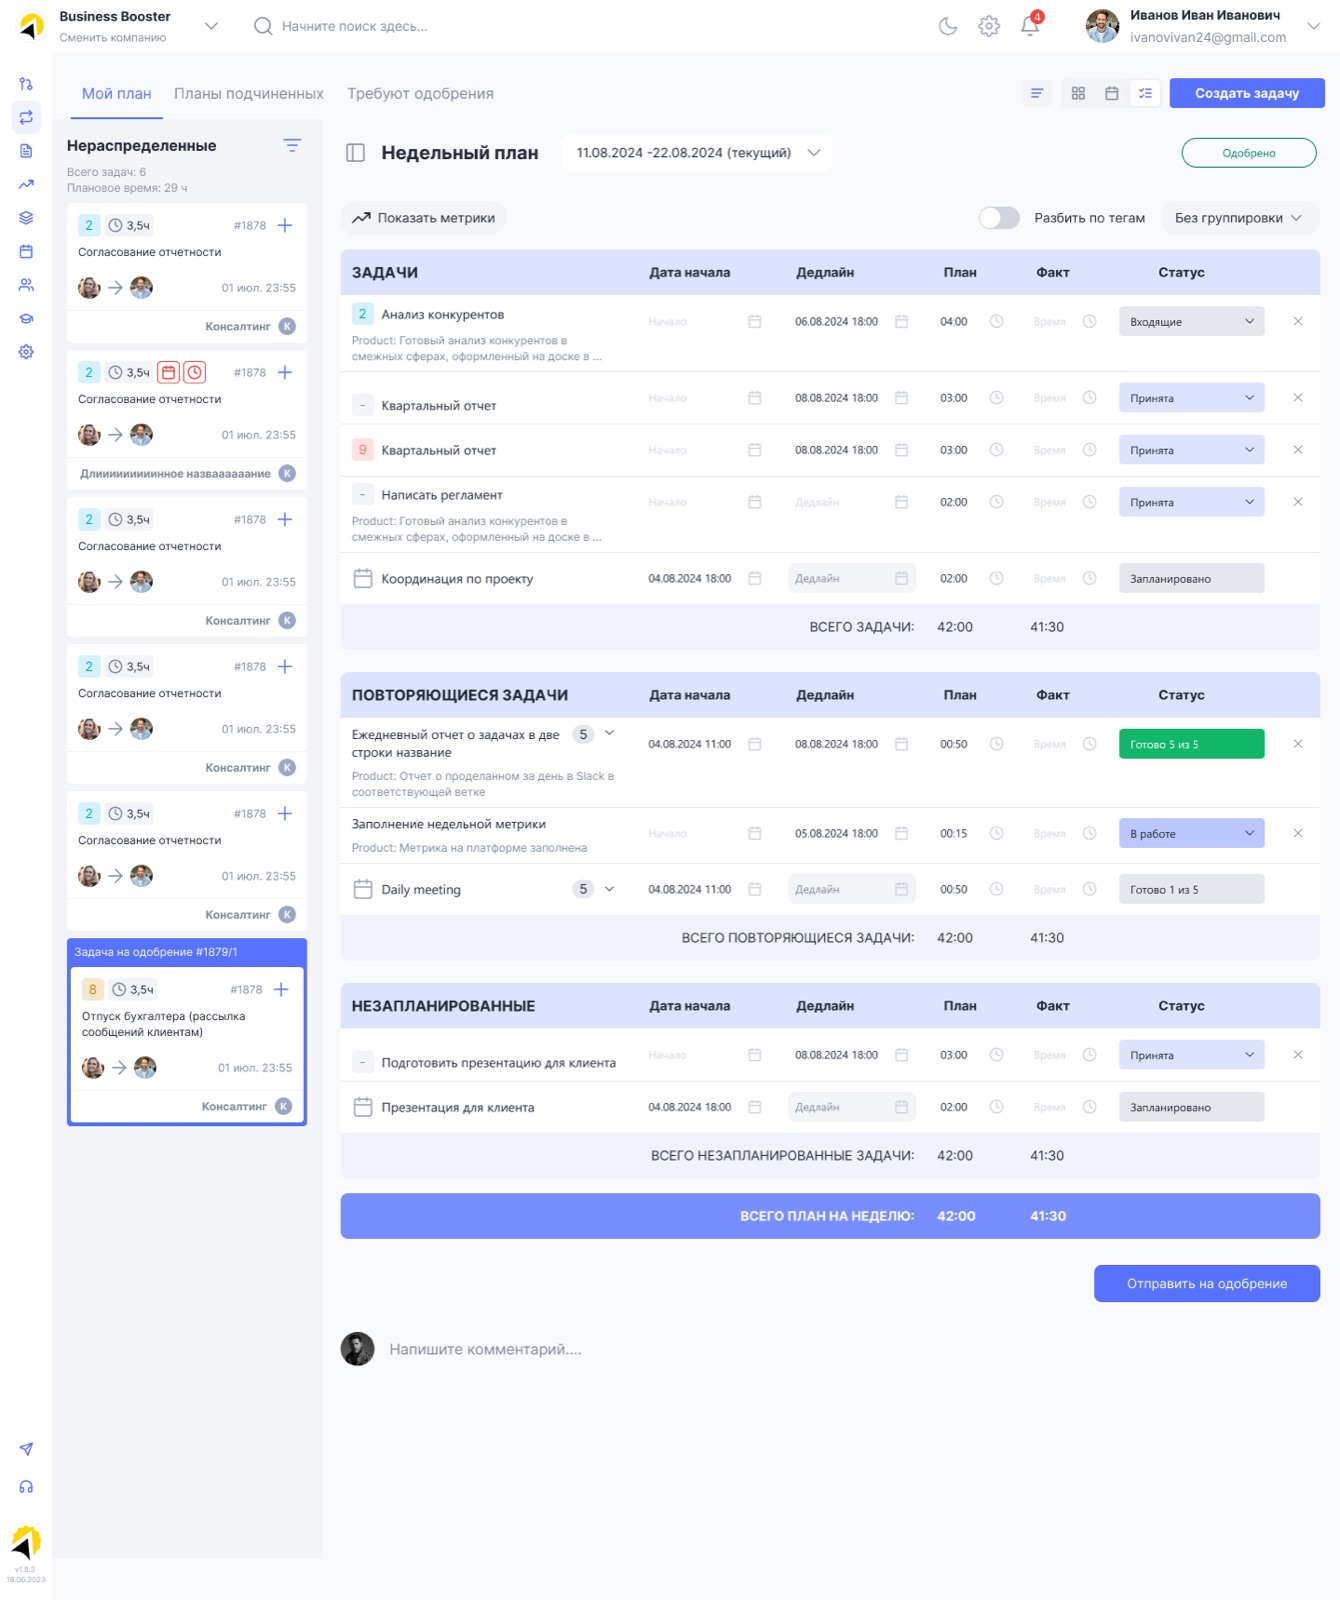Screen dimensions: 1340x1600
Task: Open the recurring tasks sidebar icon
Action: (x=26, y=117)
